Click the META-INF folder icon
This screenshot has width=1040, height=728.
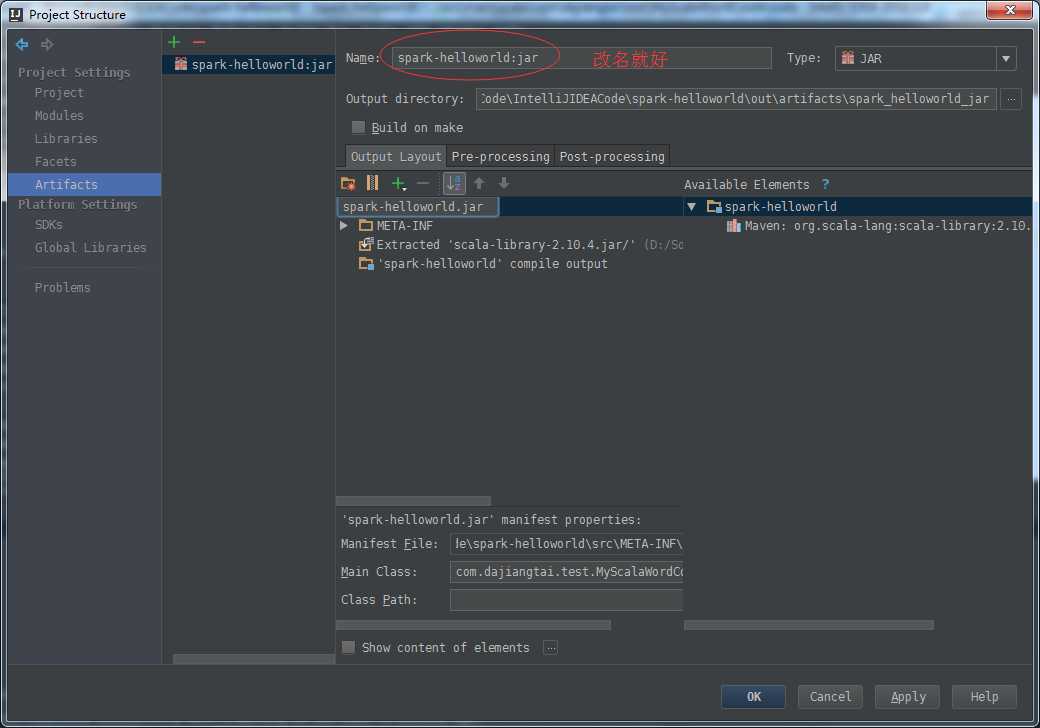(365, 225)
